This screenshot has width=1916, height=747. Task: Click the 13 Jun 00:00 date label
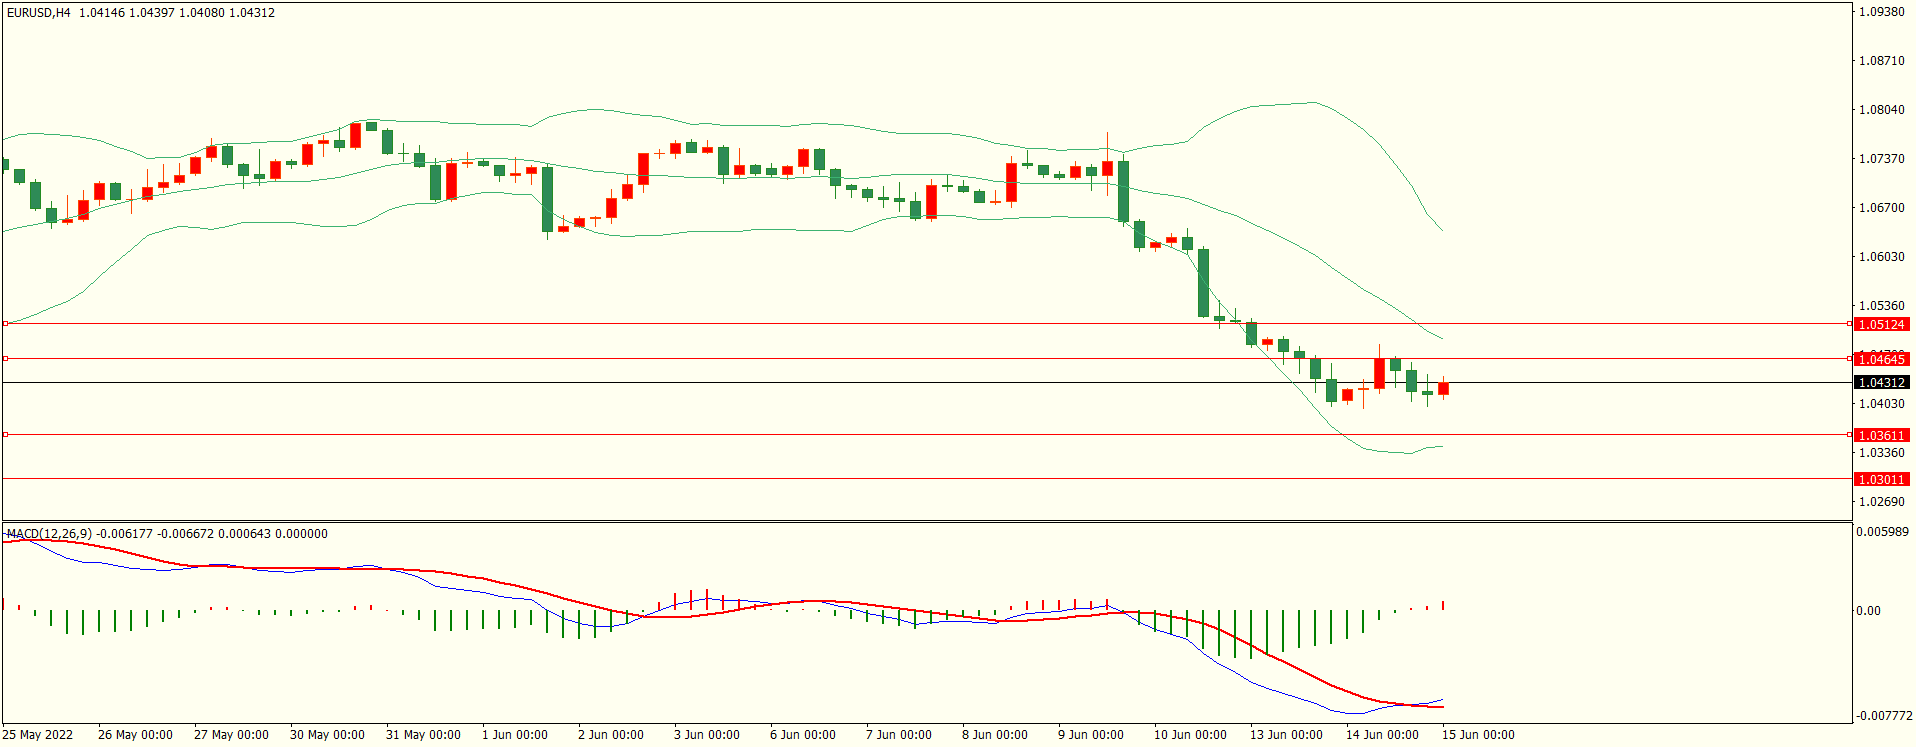click(1286, 735)
